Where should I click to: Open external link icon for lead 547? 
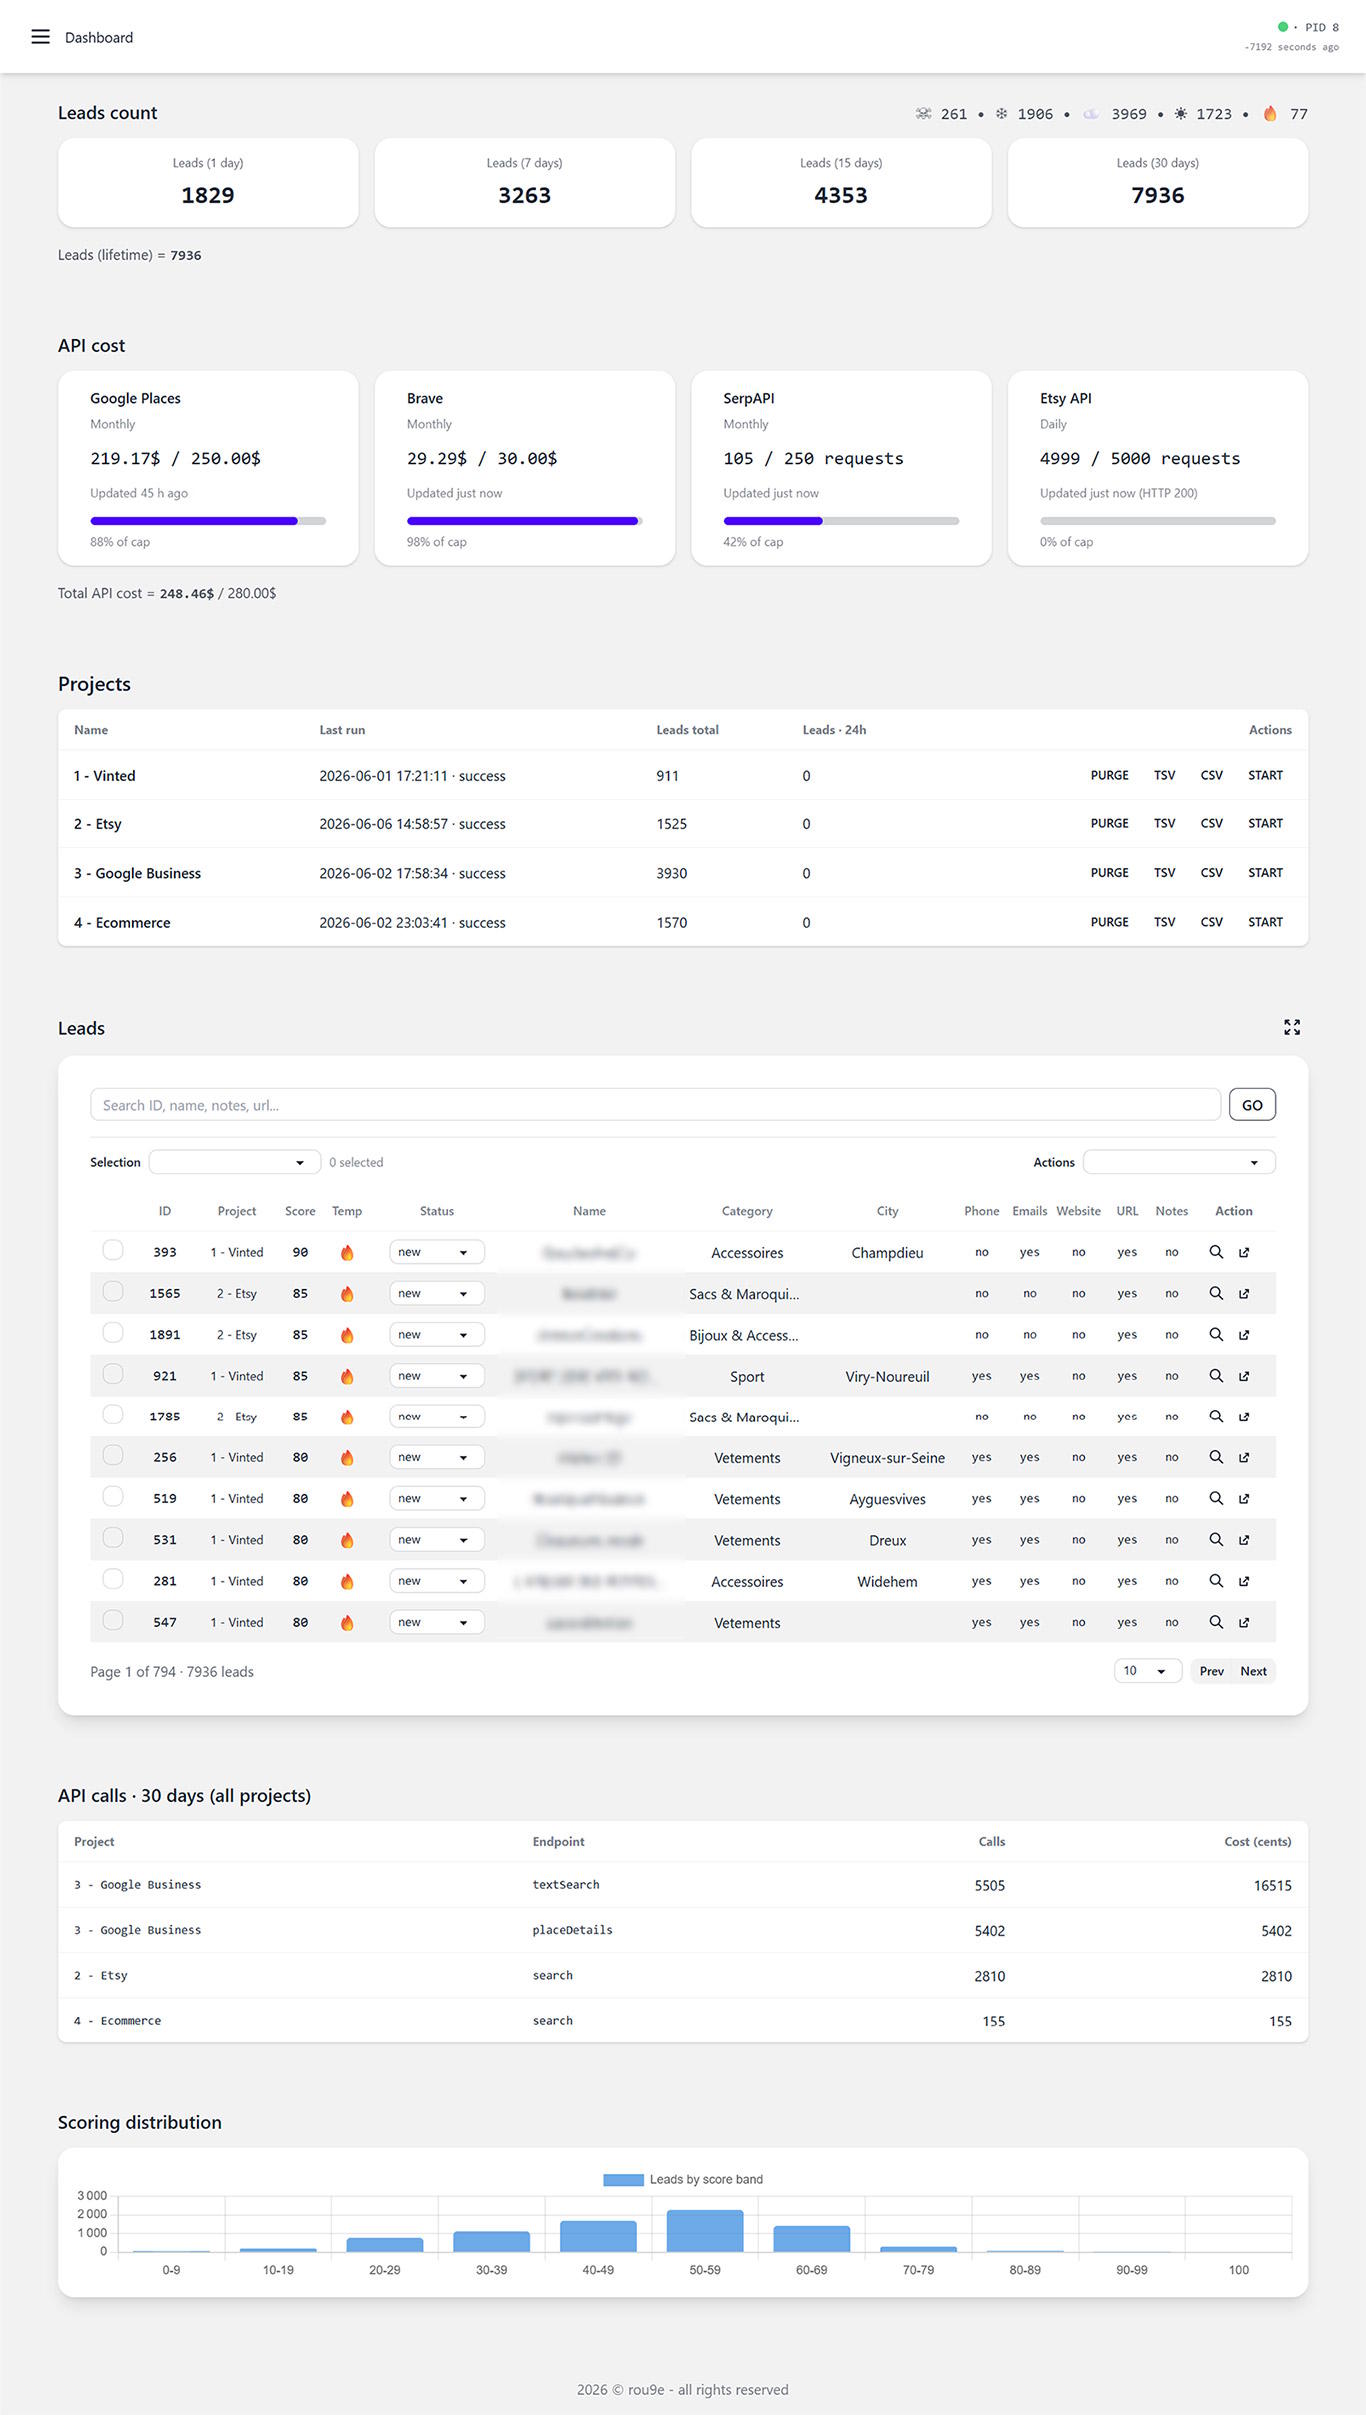[x=1244, y=1621]
